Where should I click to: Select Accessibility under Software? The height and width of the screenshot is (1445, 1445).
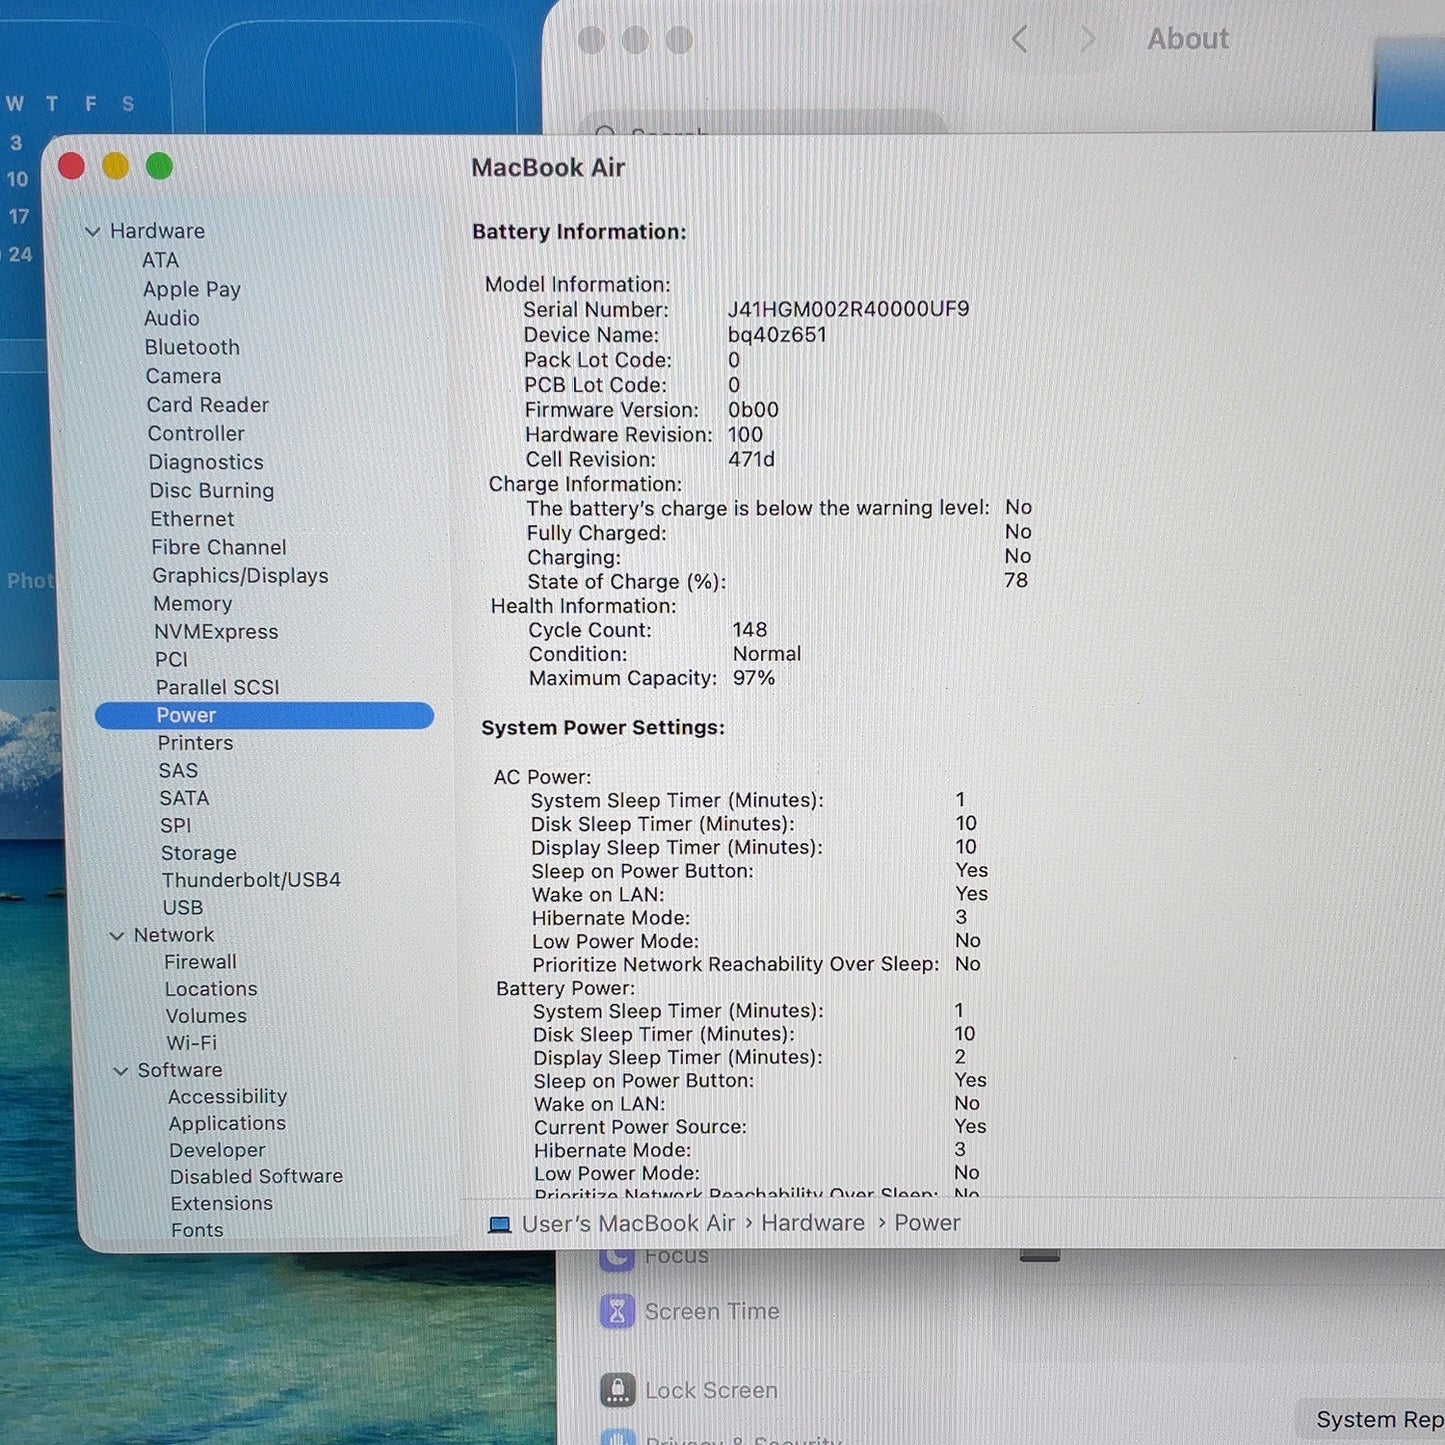point(227,1097)
